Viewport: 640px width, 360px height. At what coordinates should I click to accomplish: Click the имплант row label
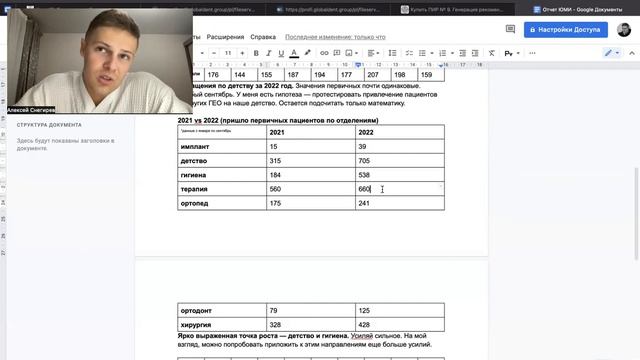(195, 147)
